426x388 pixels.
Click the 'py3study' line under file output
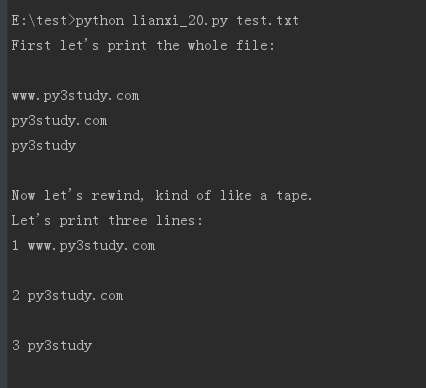pyautogui.click(x=44, y=146)
